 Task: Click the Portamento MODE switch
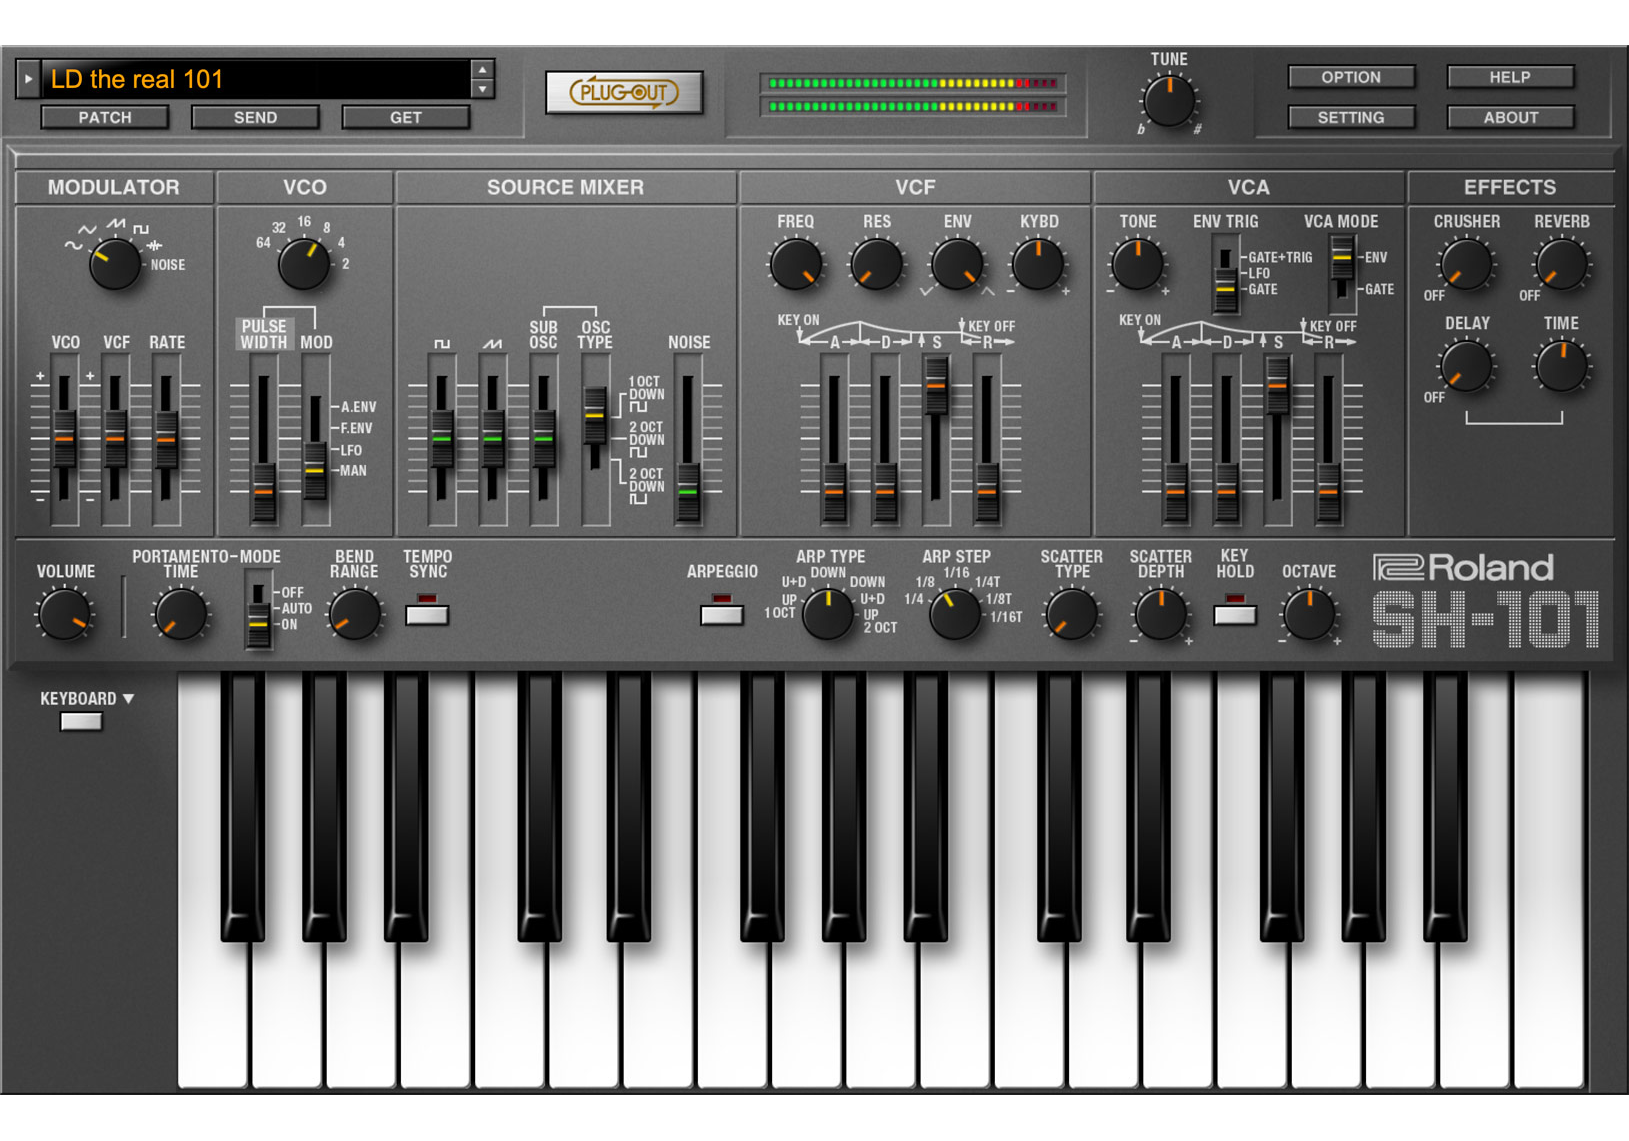tap(258, 609)
